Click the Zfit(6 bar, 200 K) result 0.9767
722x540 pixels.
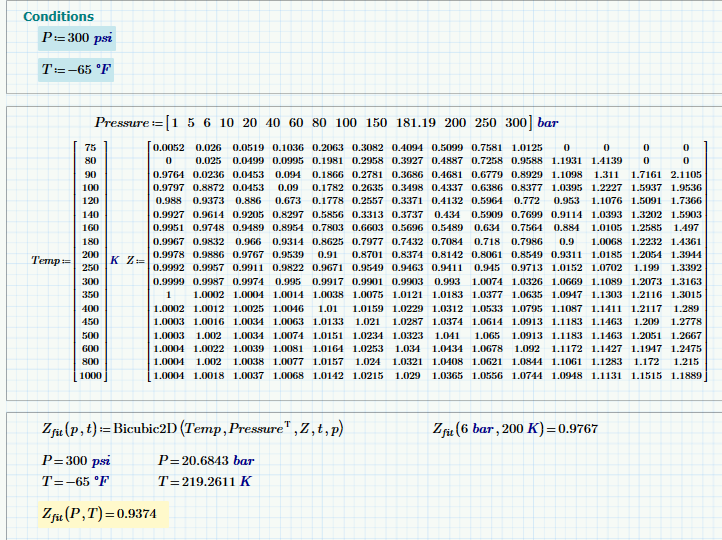(580, 430)
